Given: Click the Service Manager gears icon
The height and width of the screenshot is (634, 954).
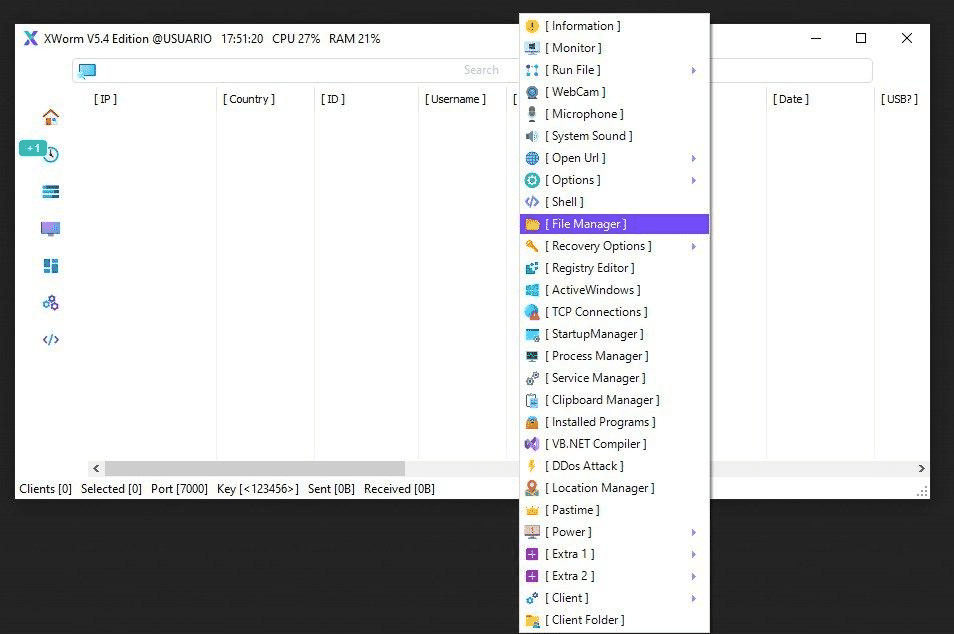Looking at the screenshot, I should pos(532,378).
